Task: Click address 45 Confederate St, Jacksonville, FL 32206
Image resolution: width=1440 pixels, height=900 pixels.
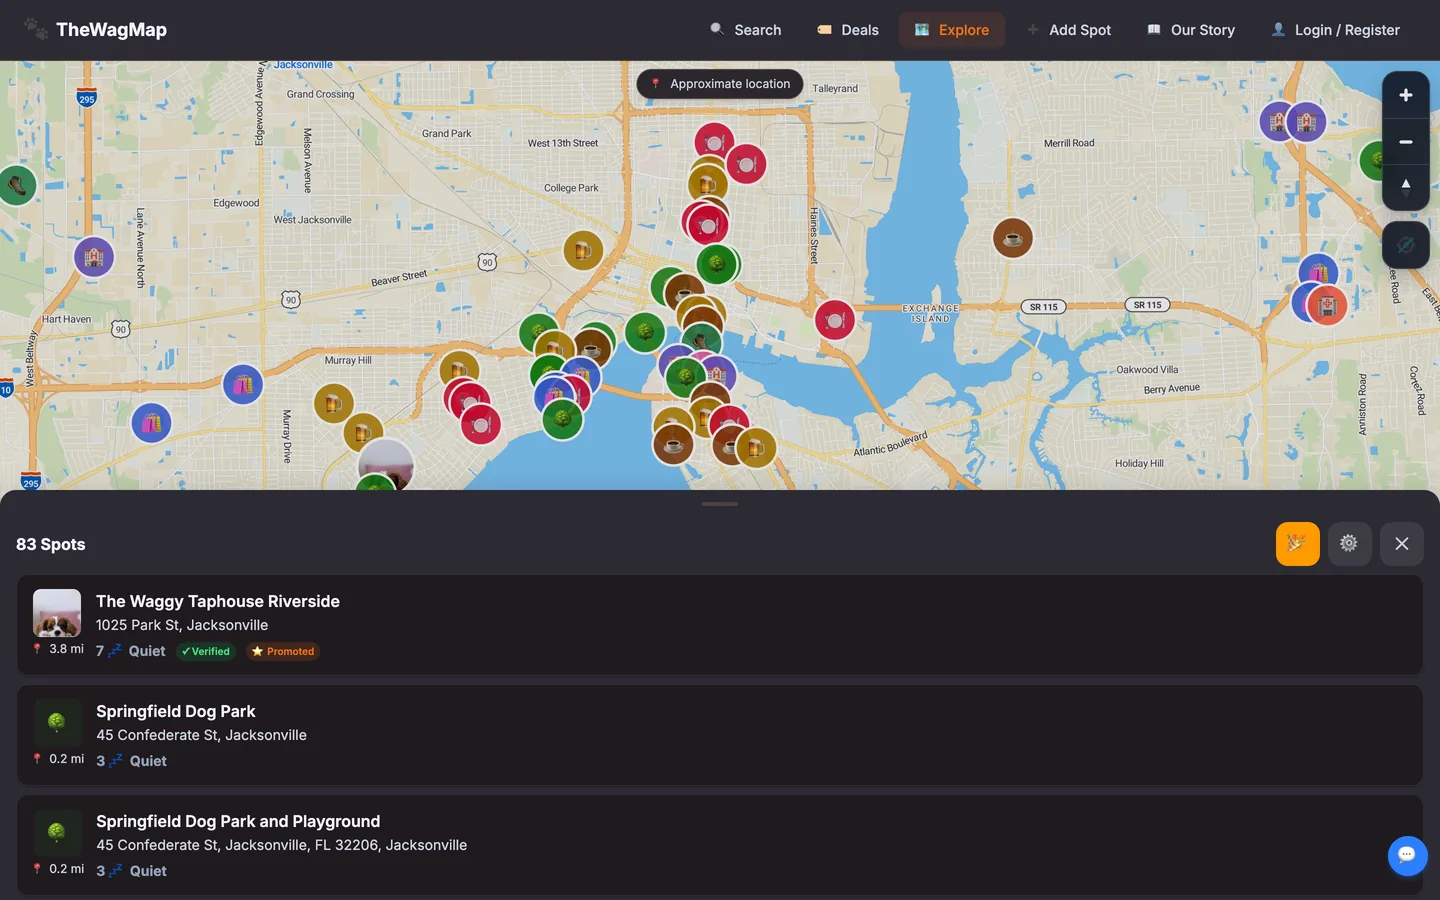Action: point(282,845)
